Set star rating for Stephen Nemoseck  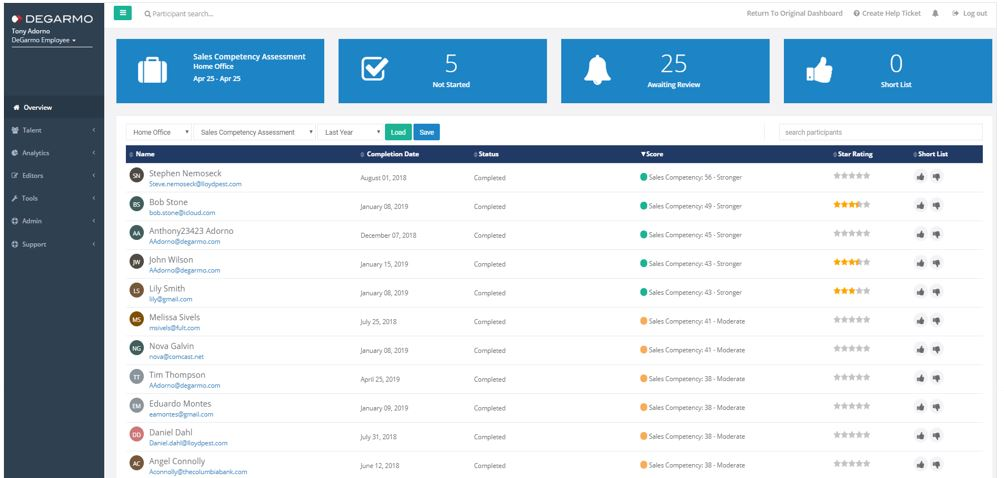click(x=852, y=176)
